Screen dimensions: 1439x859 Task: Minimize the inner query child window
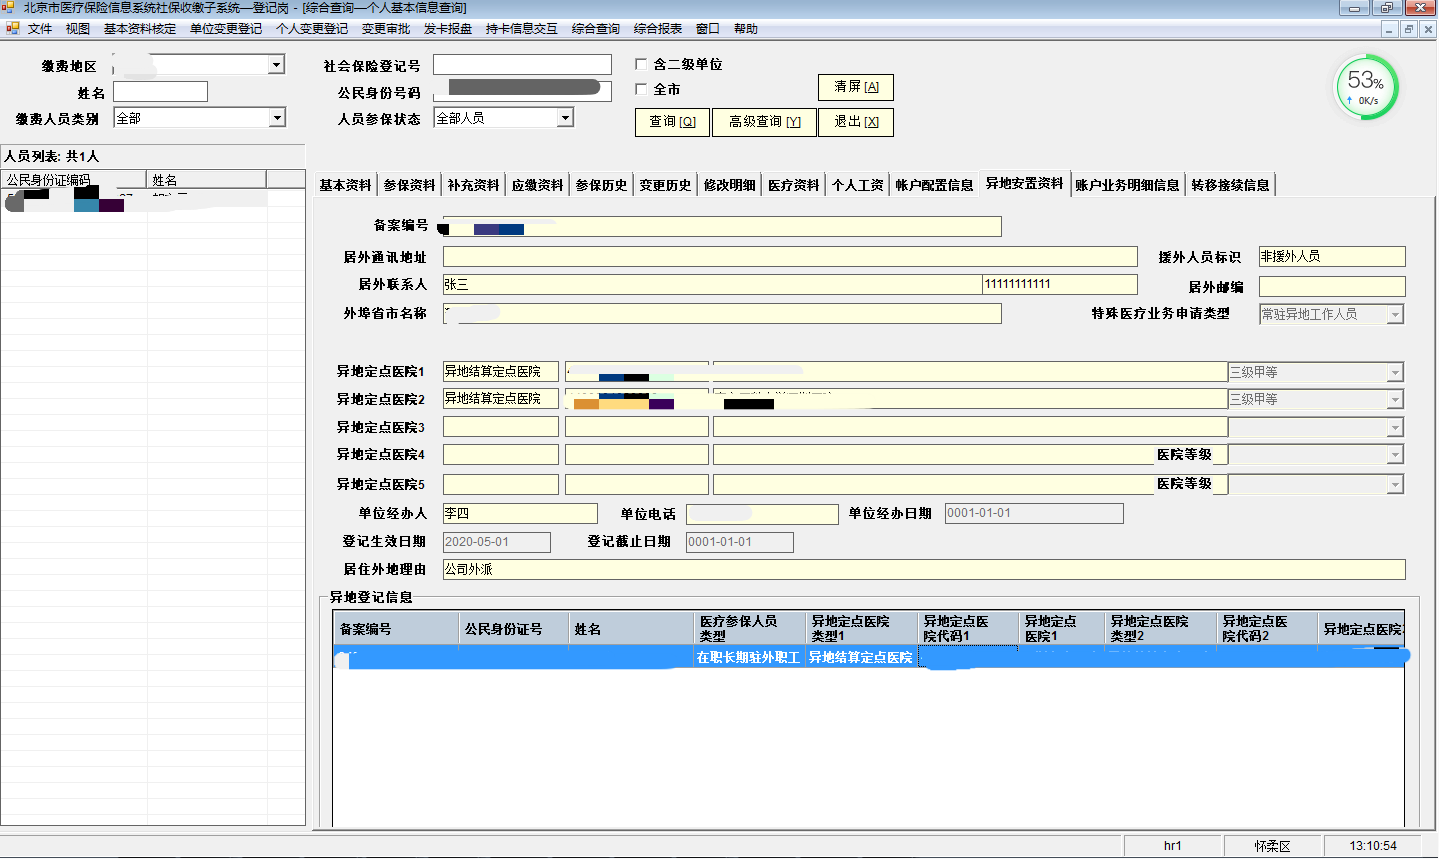tap(1389, 30)
